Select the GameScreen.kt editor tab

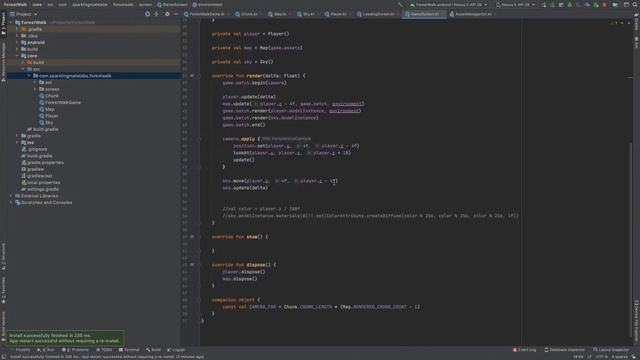click(x=424, y=14)
